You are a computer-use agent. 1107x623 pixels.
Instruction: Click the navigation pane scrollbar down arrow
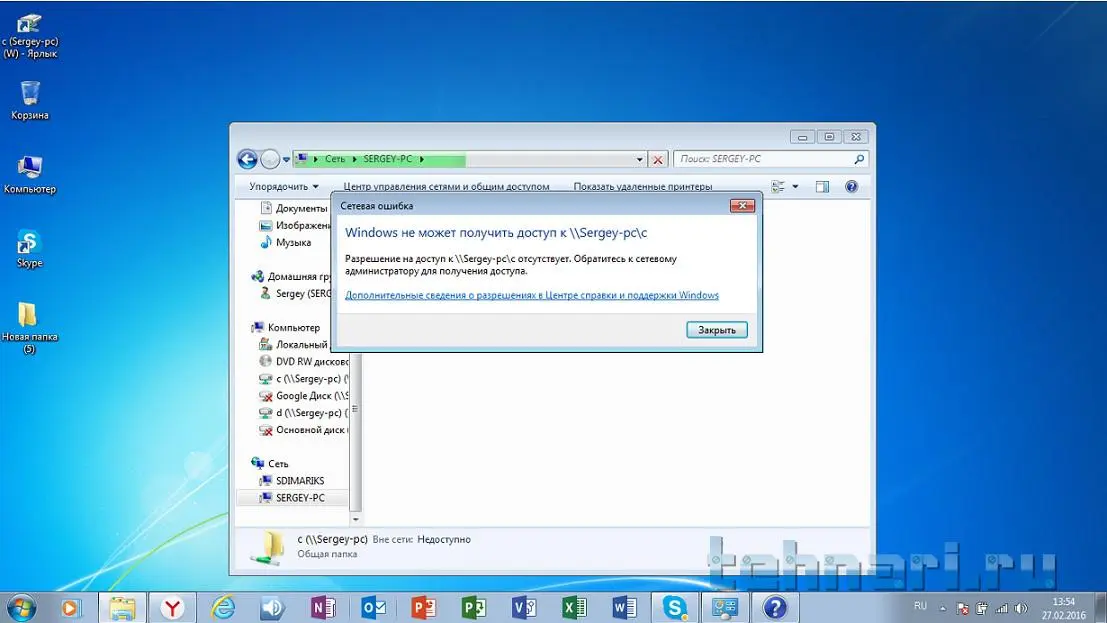coord(355,519)
